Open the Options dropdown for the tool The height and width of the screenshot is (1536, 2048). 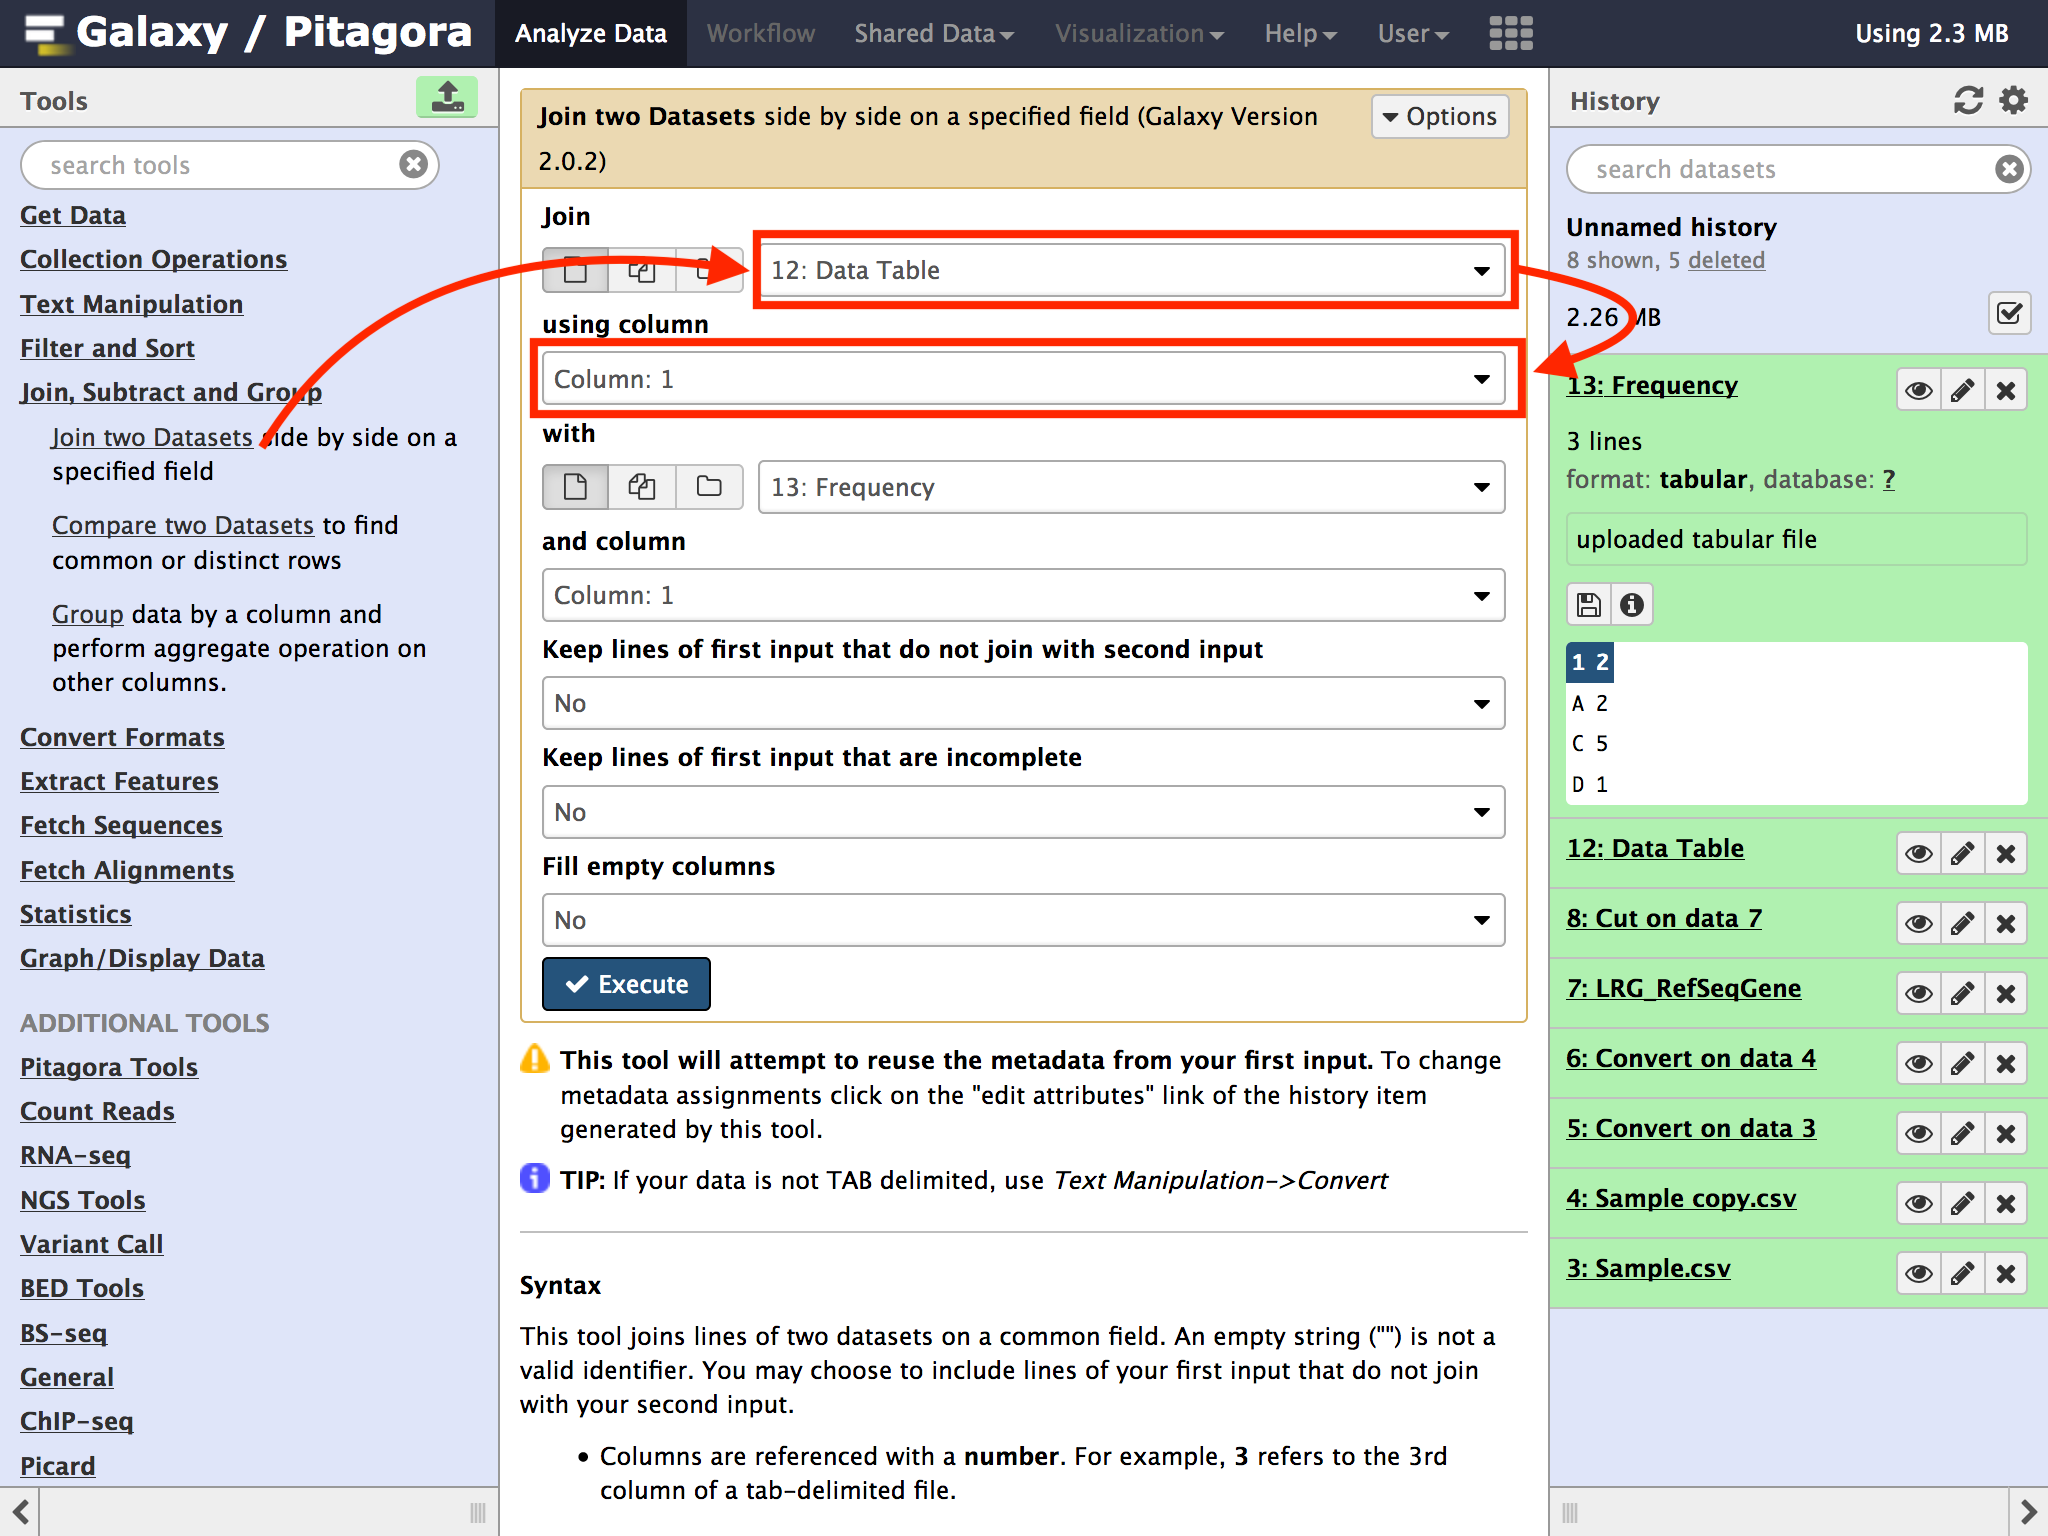point(1439,117)
